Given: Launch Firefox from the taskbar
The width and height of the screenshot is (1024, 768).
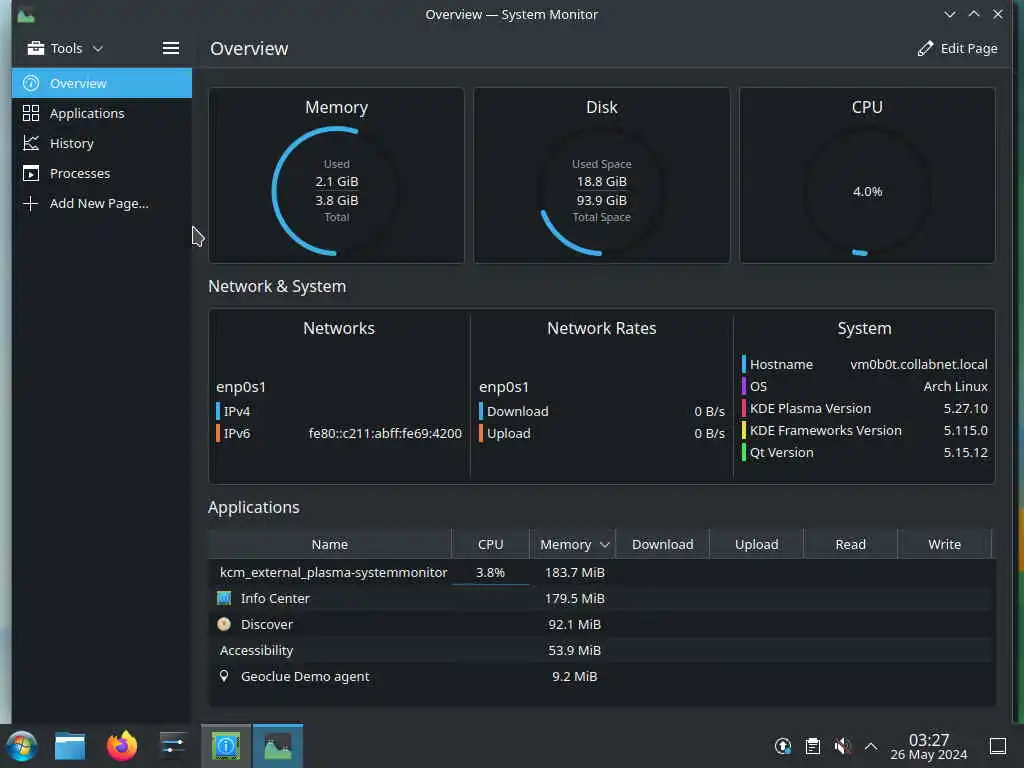Looking at the screenshot, I should coord(121,746).
